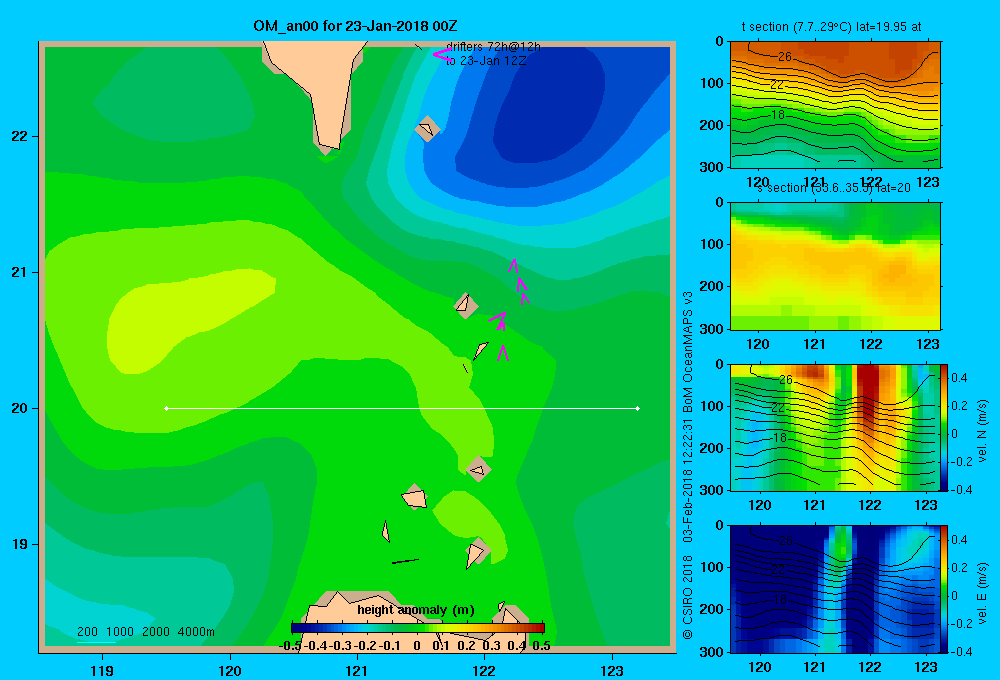
Task: Open the northward velocity section plot
Action: tap(835, 427)
